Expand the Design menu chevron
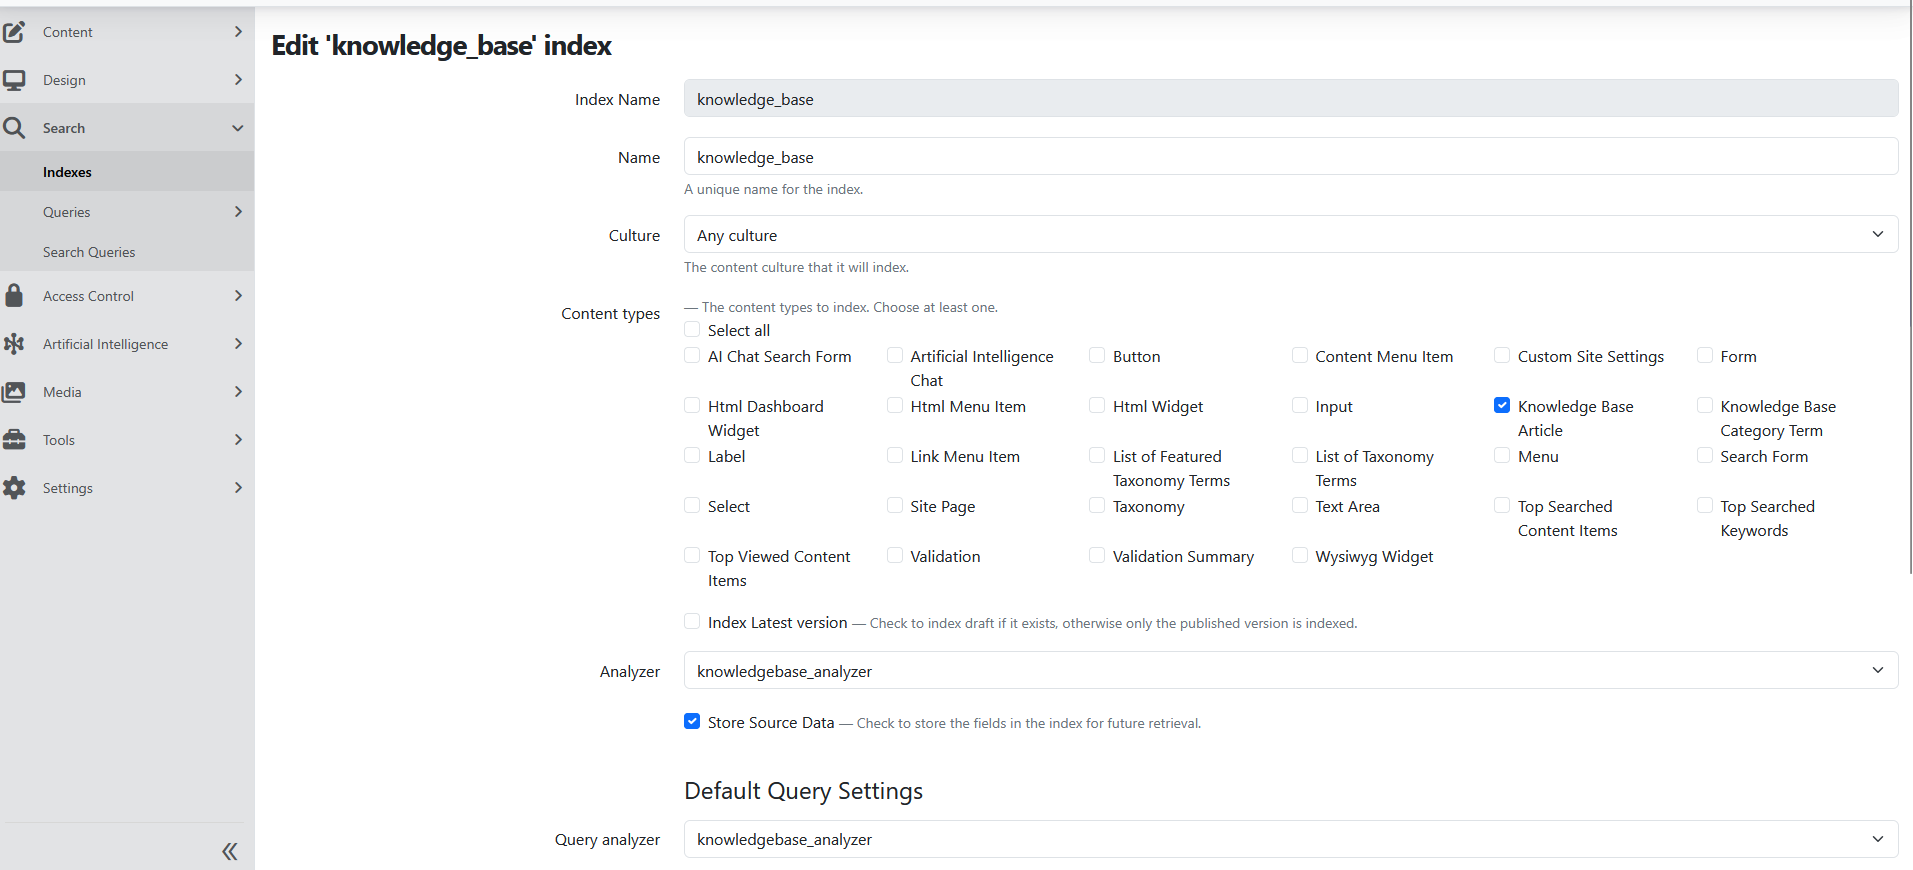Screen dimensions: 1913x870 pyautogui.click(x=238, y=80)
